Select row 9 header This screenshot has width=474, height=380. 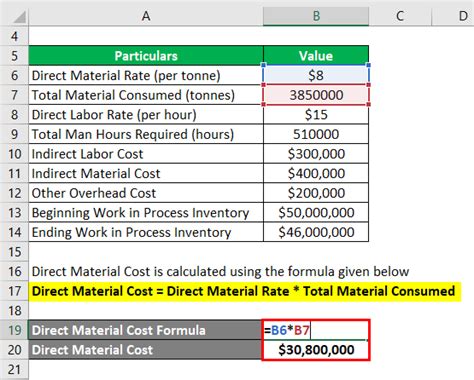(x=14, y=134)
